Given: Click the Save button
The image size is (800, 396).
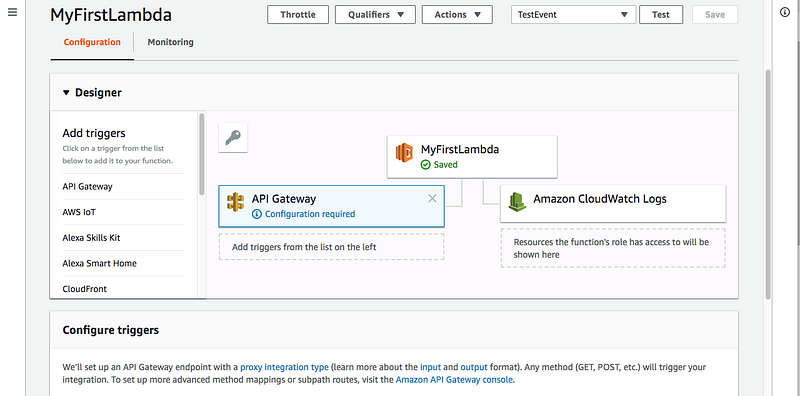Looking at the screenshot, I should coord(715,15).
